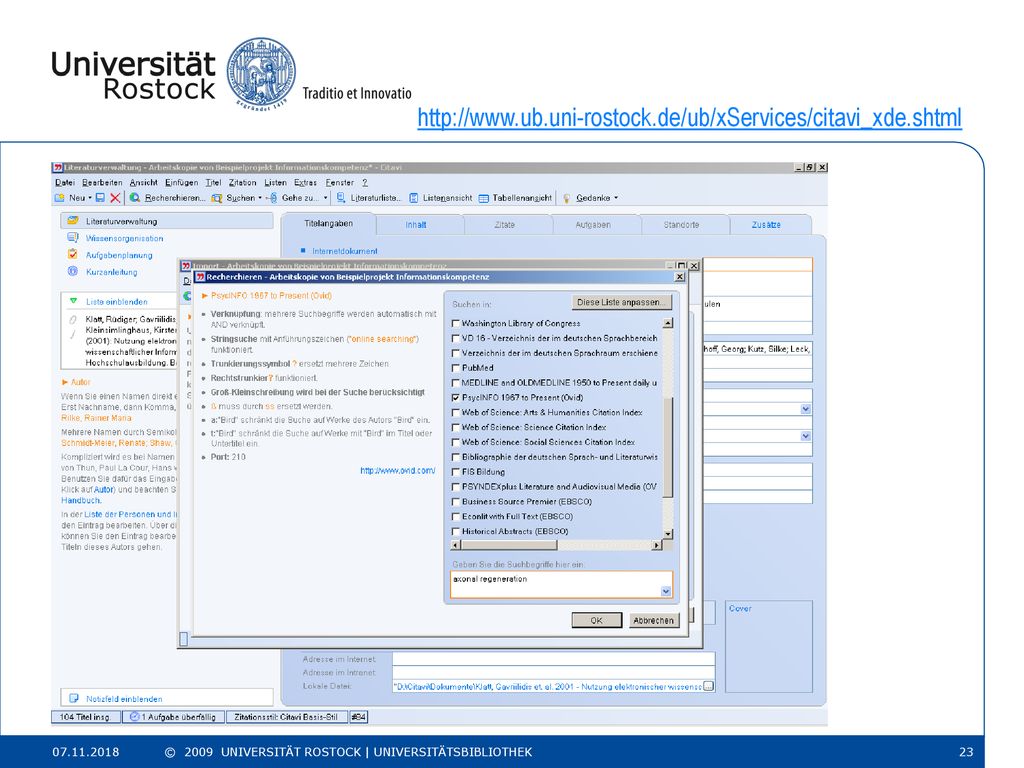
Task: Open Aufgabenplanung in sidebar
Action: coord(119,255)
